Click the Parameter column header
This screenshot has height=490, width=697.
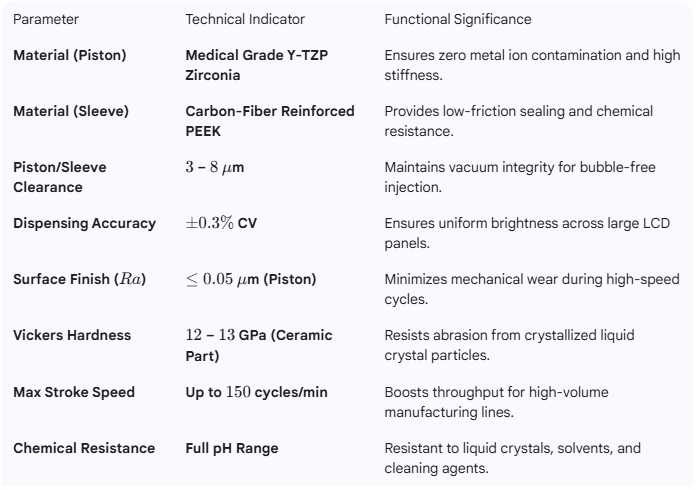point(46,19)
